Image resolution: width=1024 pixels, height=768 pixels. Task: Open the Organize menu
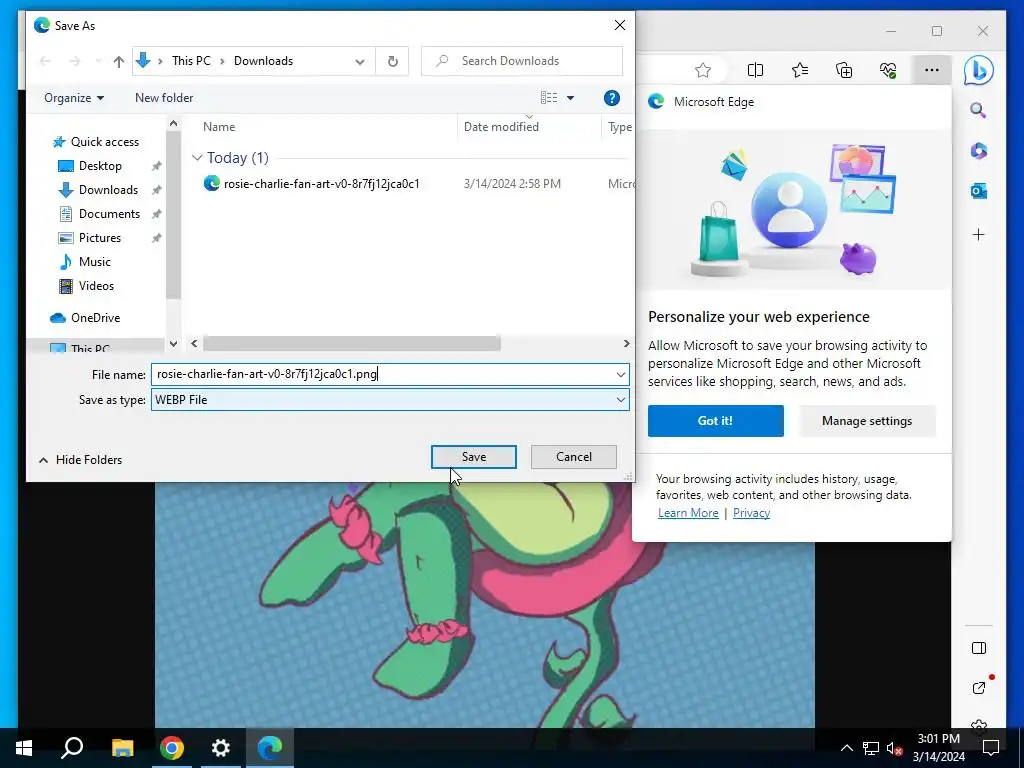tap(74, 98)
